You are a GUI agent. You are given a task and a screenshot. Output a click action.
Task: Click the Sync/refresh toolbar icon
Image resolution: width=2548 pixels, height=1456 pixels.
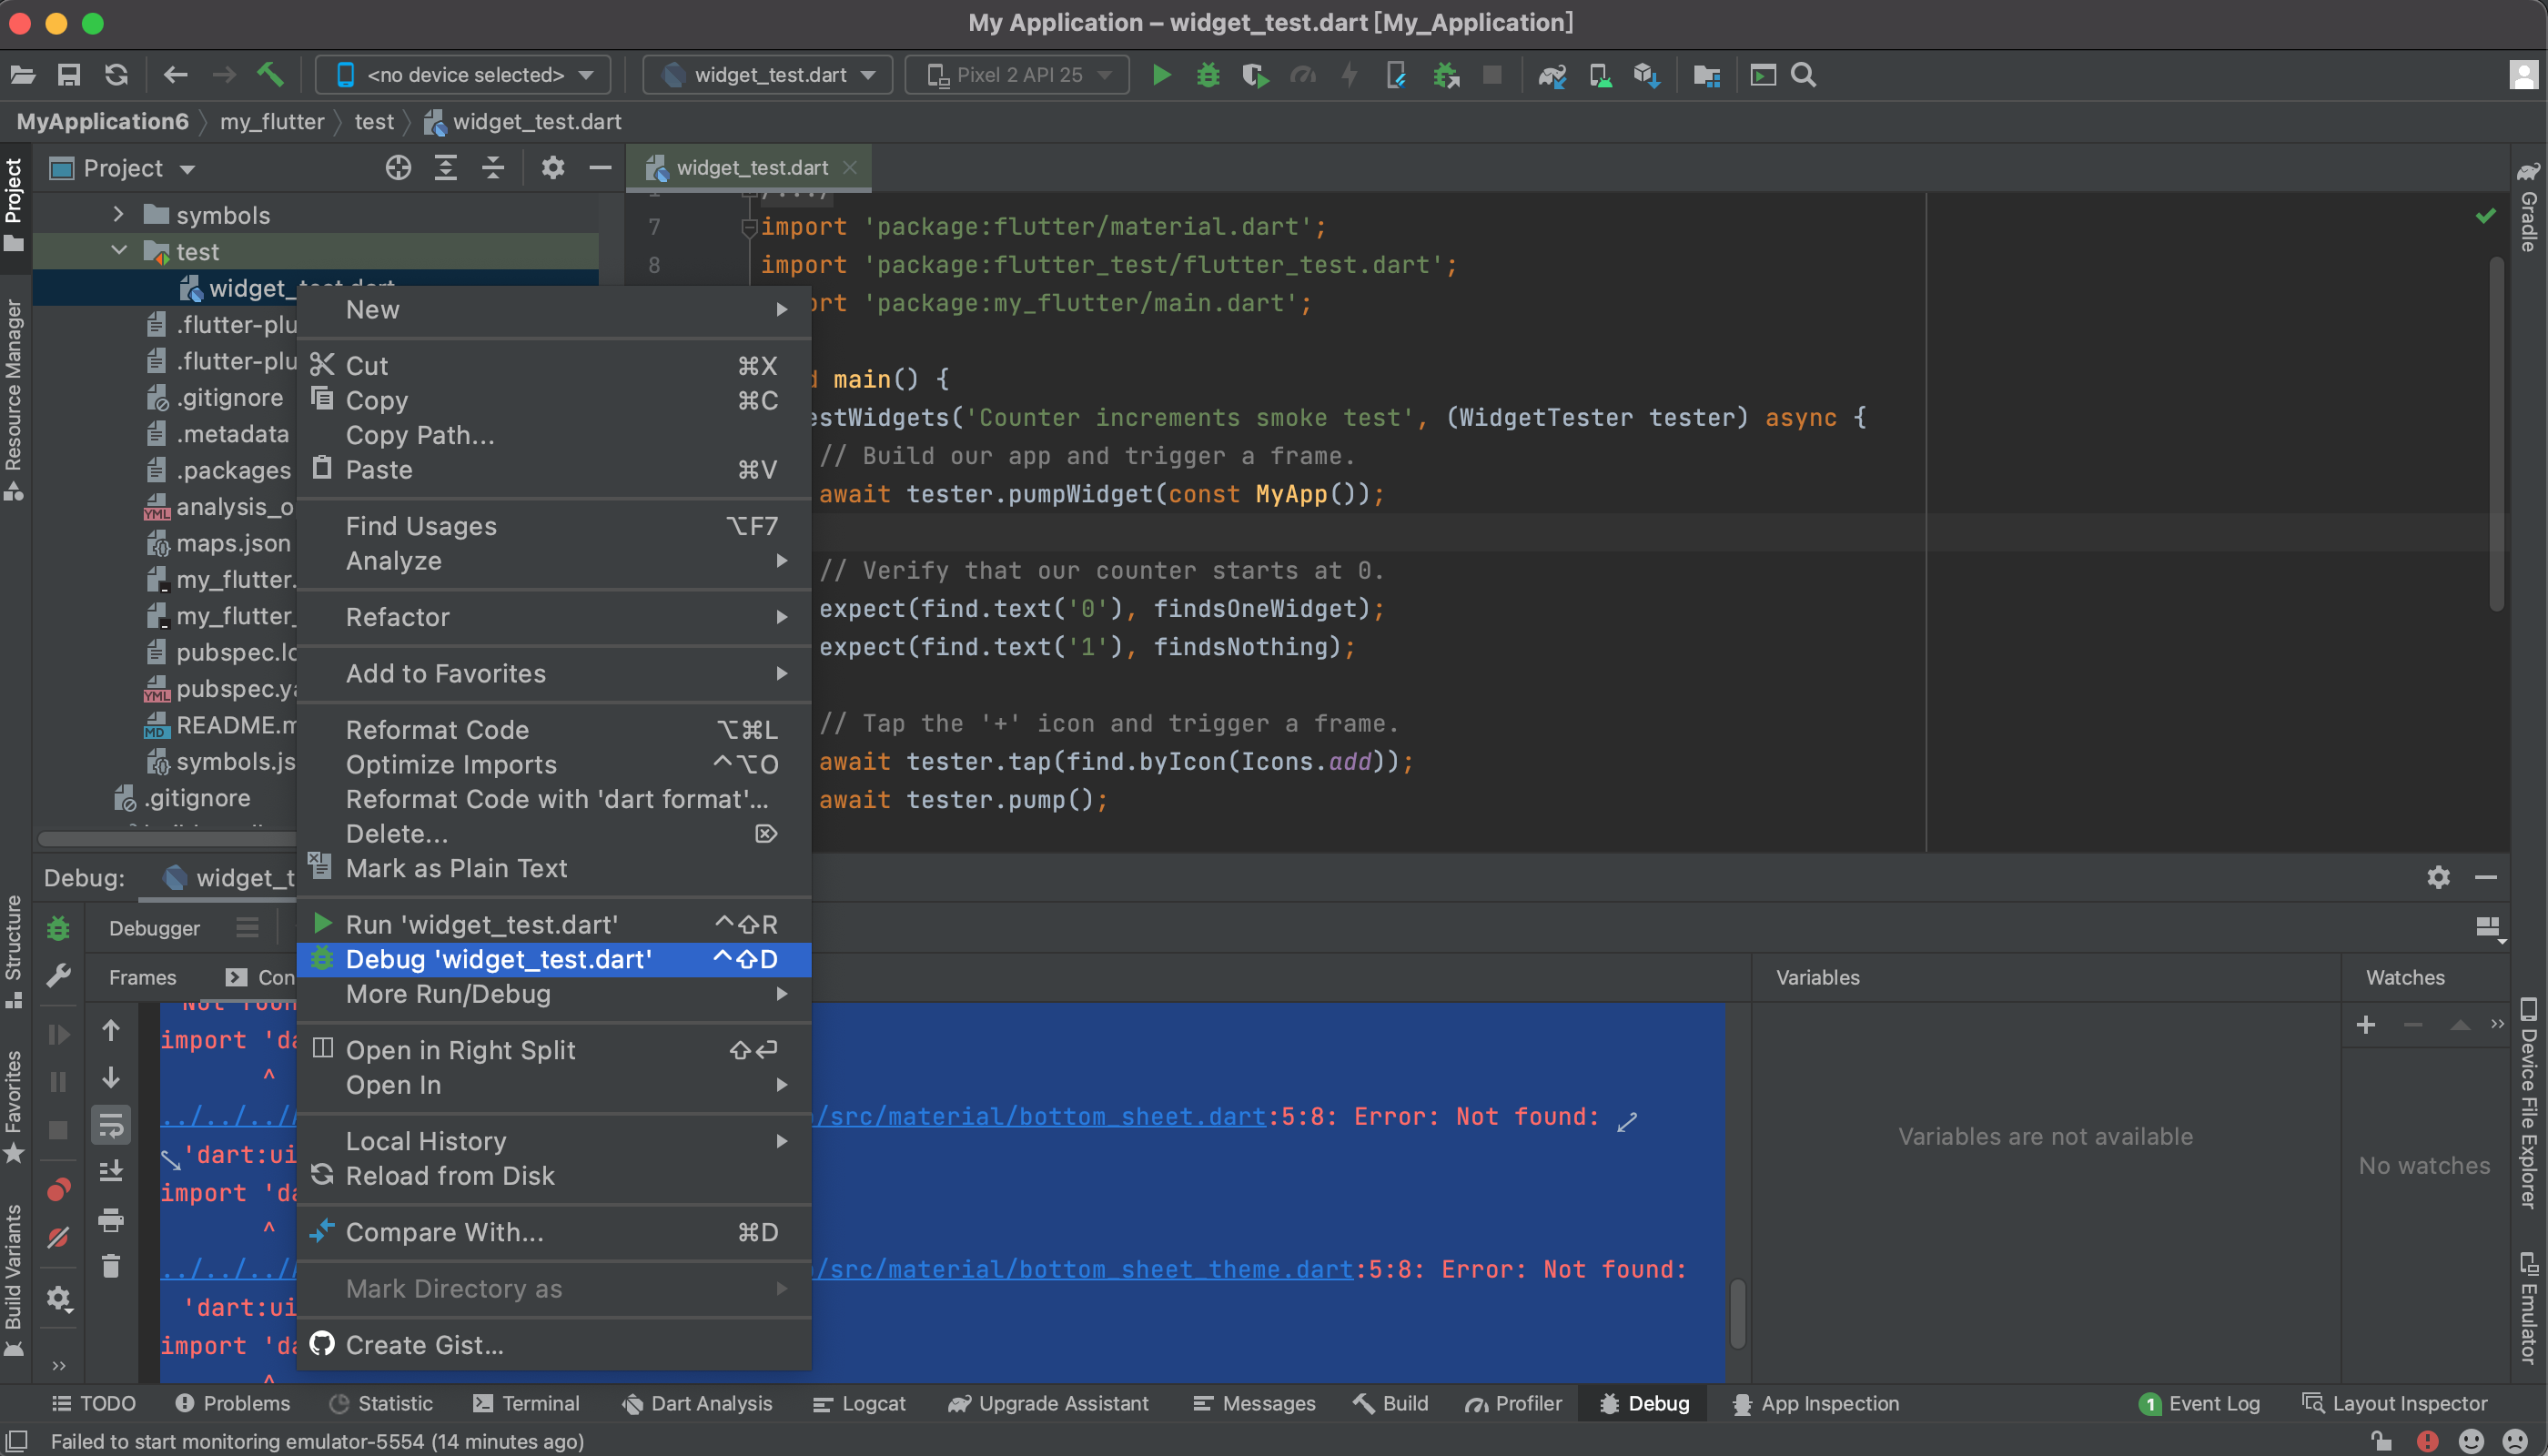point(116,75)
